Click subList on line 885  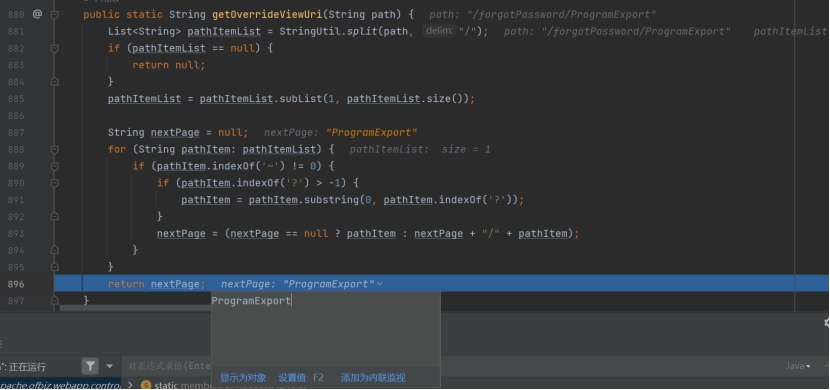click(301, 99)
